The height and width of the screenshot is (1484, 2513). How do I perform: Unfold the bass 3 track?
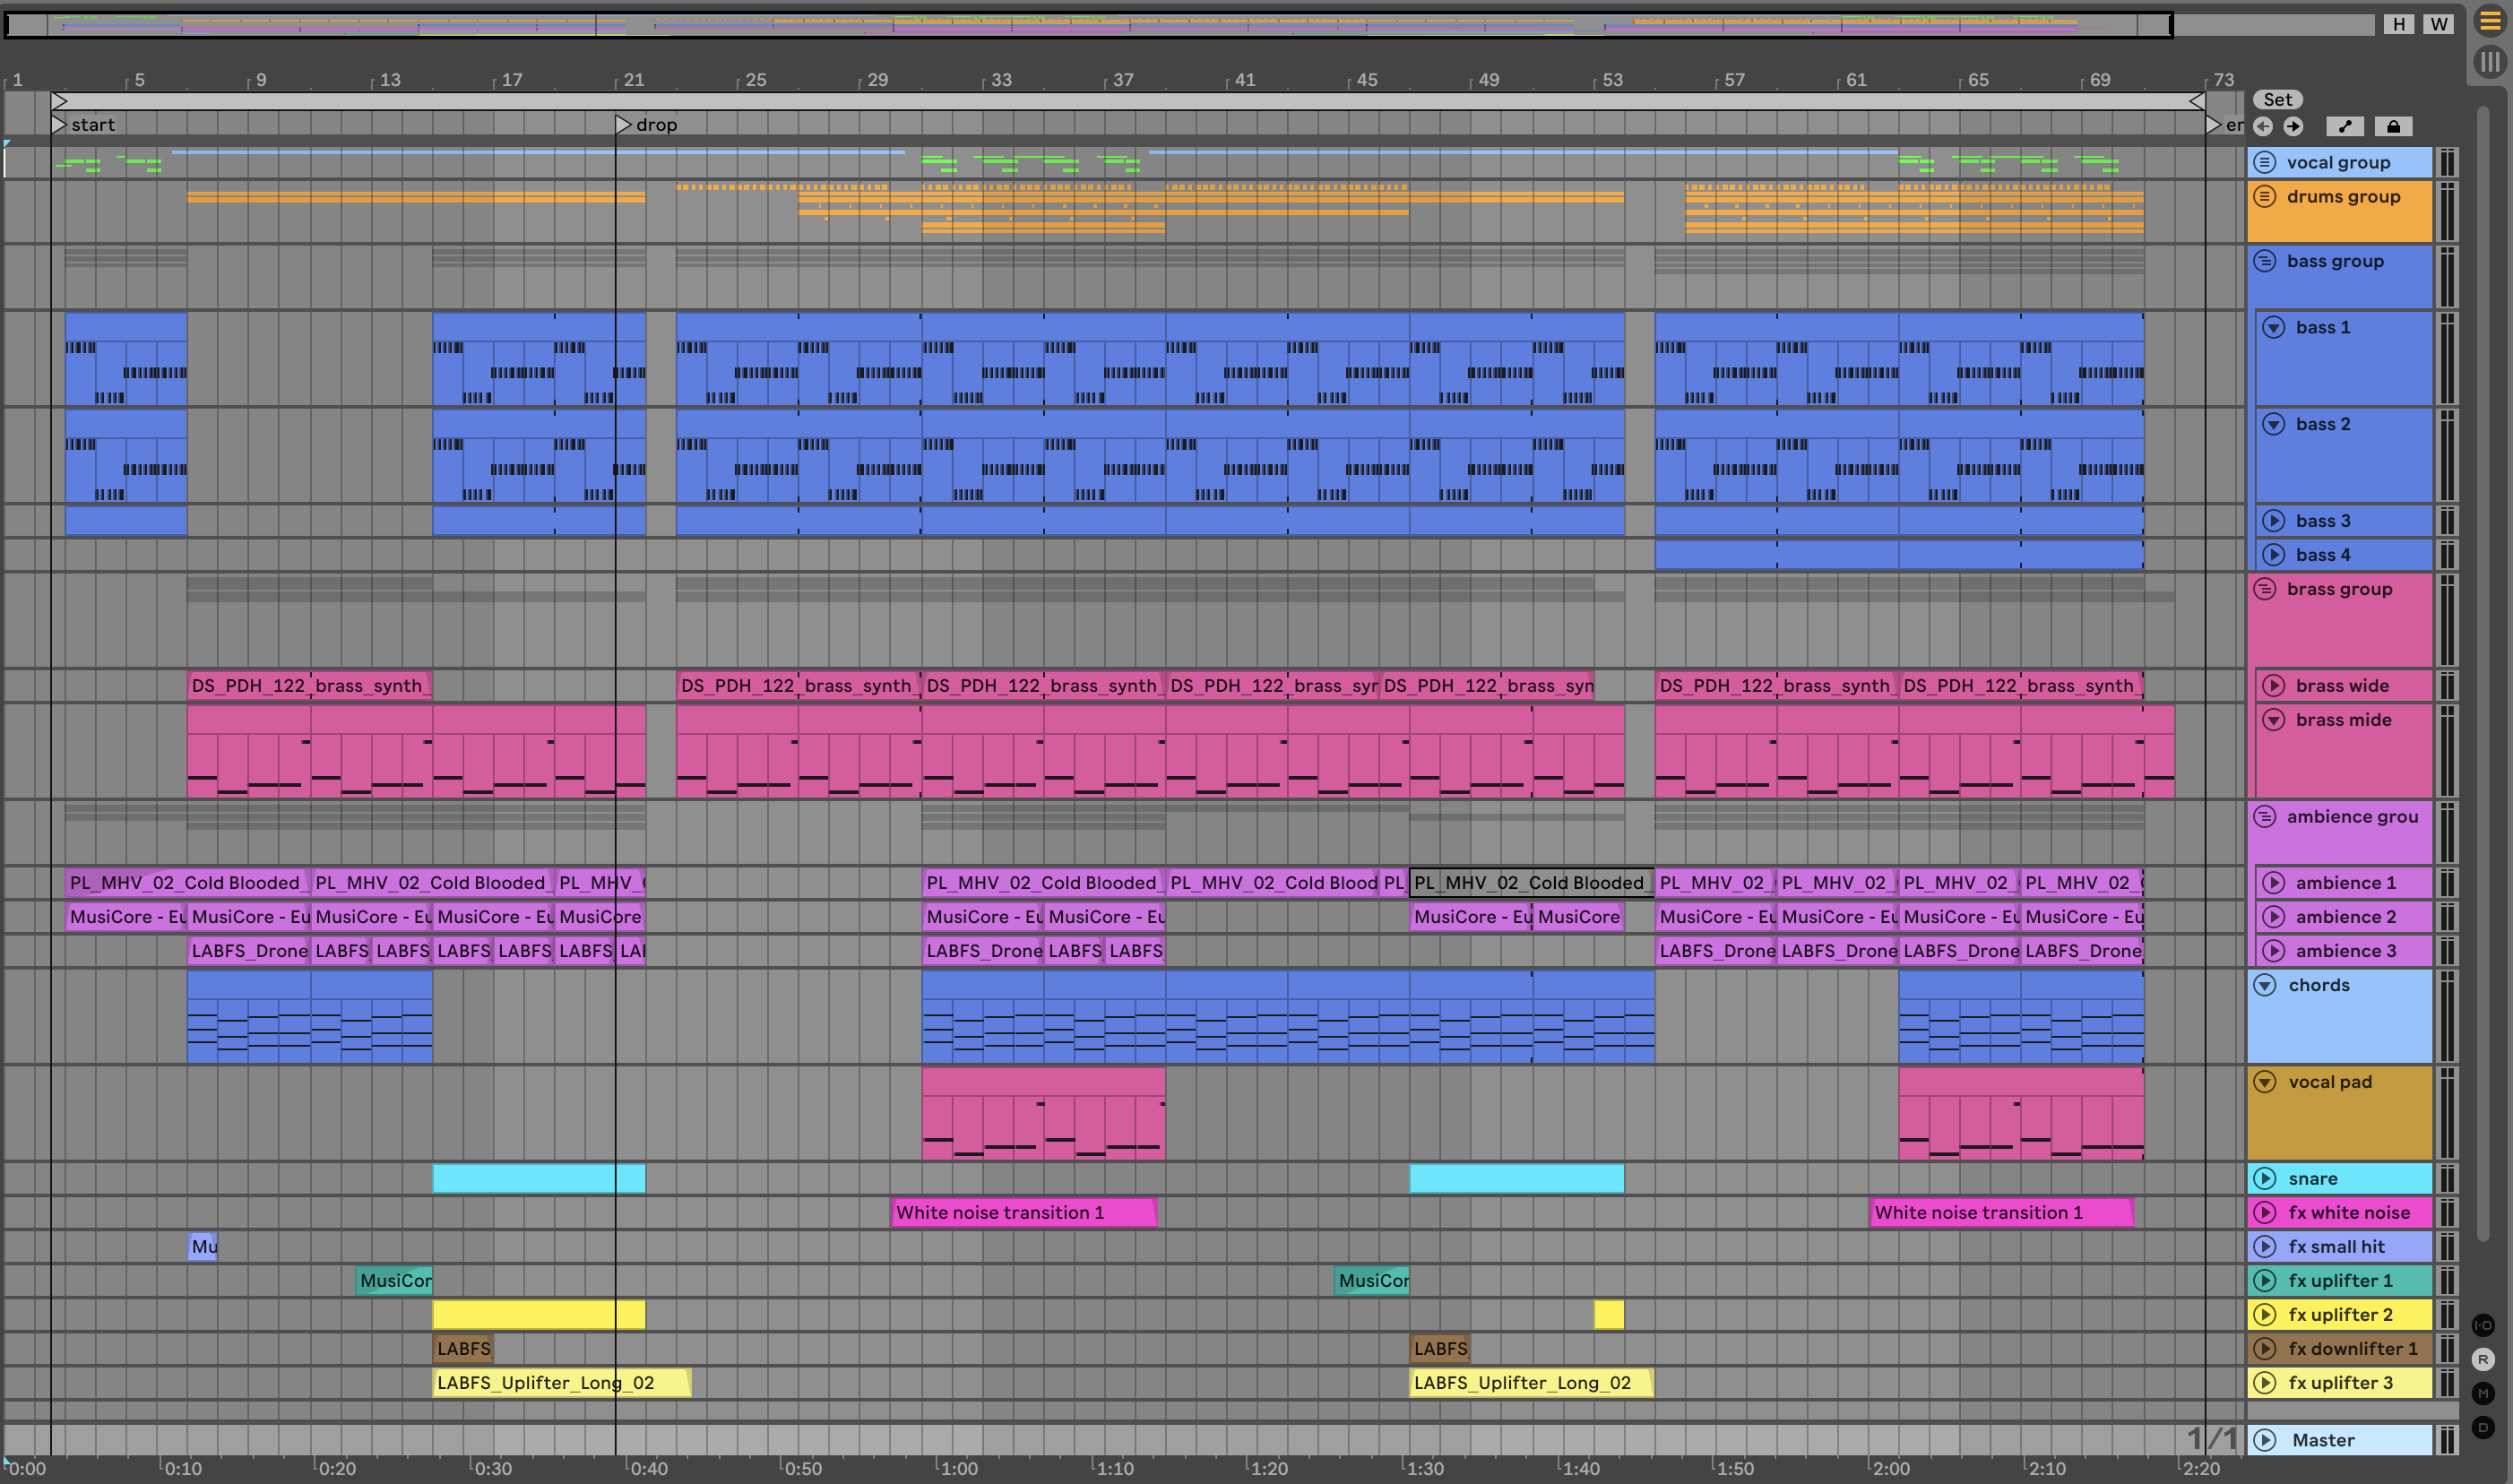tap(2274, 521)
